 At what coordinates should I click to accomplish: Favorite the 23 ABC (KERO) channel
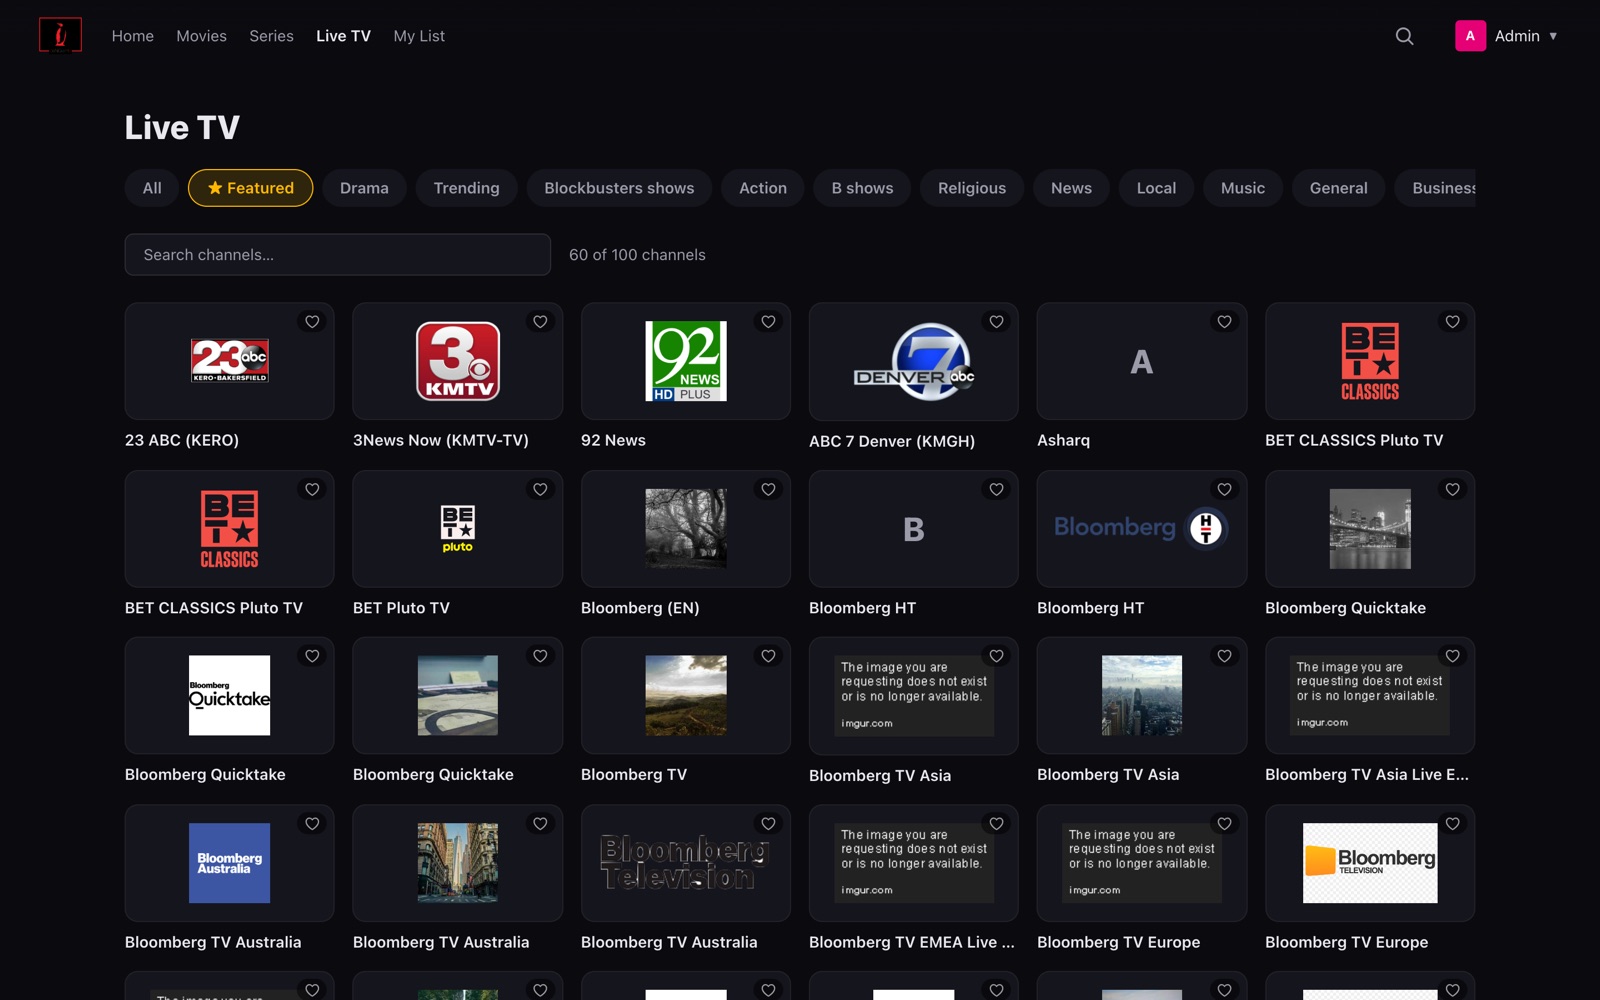coord(312,321)
